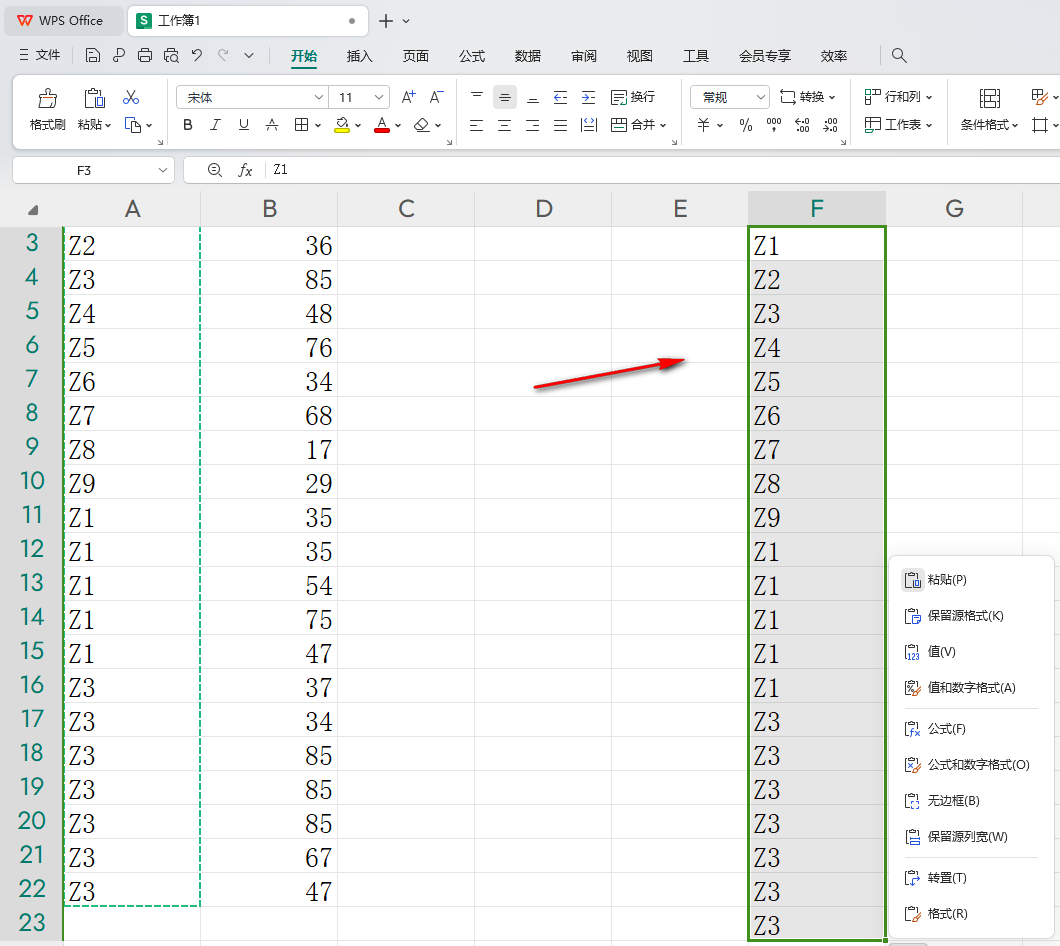The height and width of the screenshot is (946, 1060).
Task: Click the Copy icon in ribbon
Action: (x=132, y=125)
